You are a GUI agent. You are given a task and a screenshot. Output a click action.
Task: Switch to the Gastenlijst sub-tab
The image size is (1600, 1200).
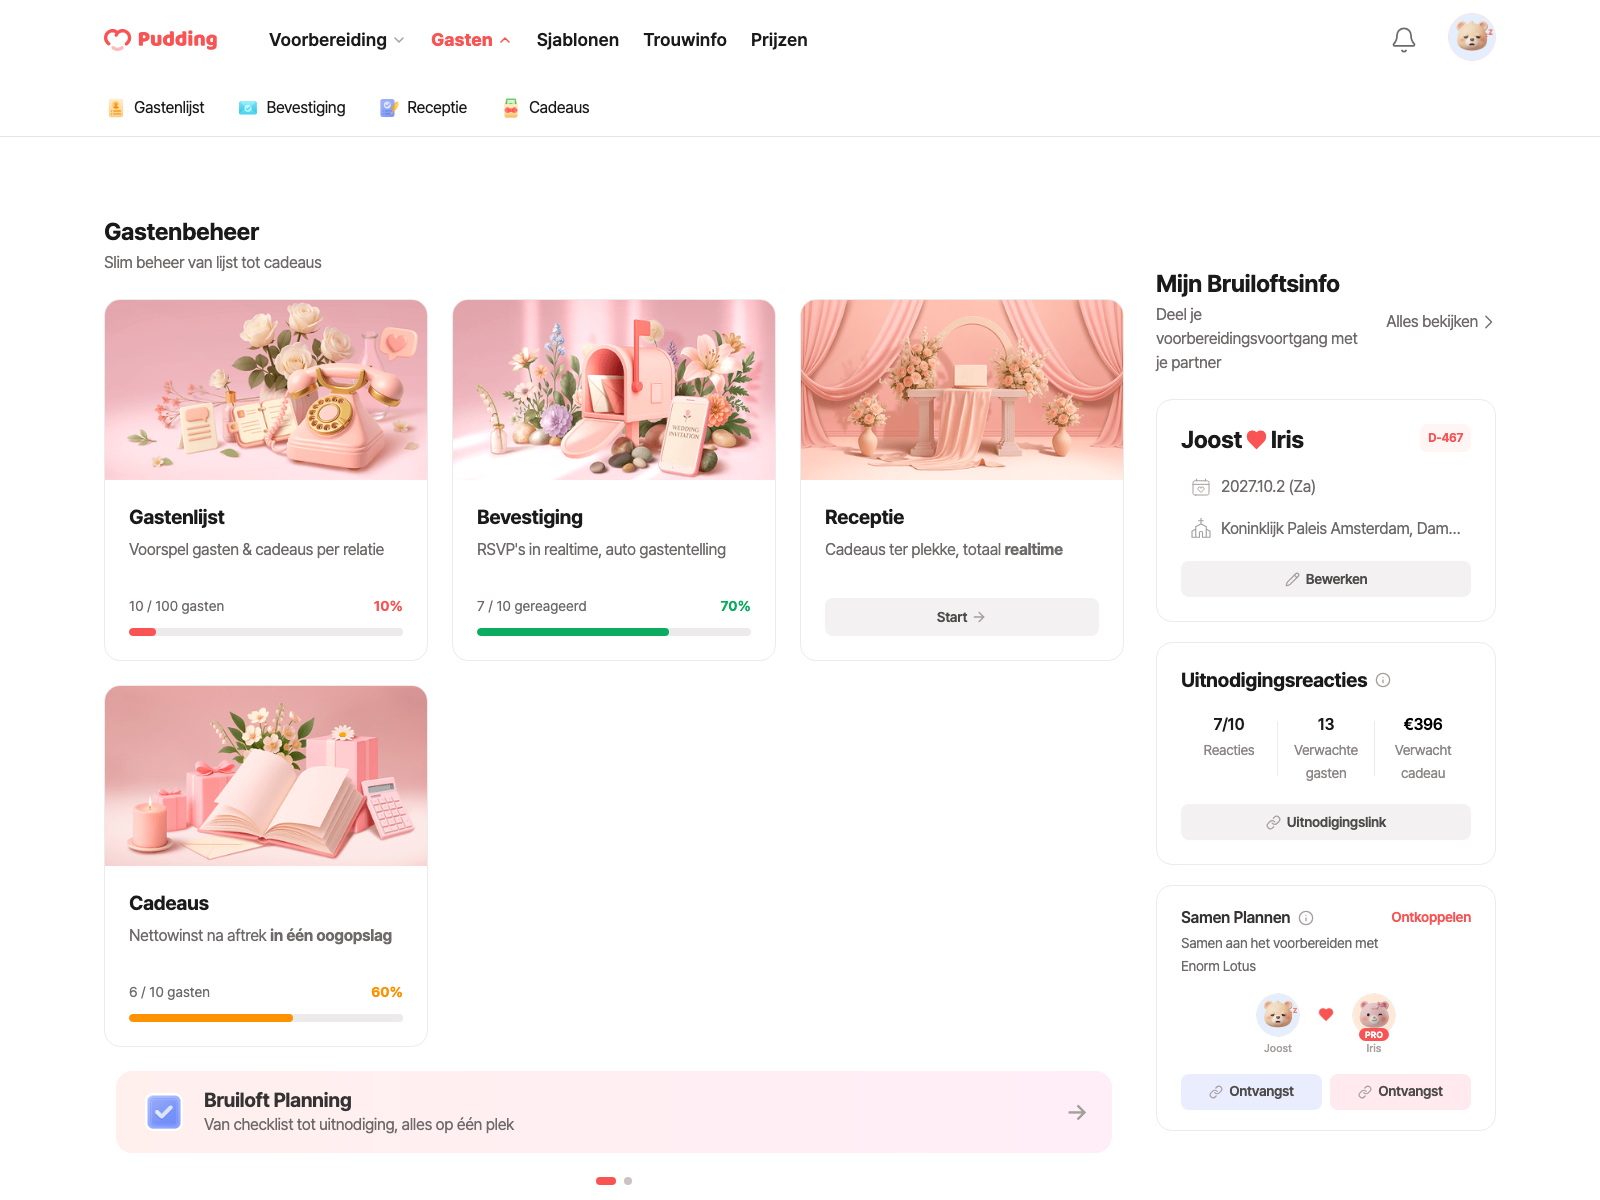(x=156, y=108)
